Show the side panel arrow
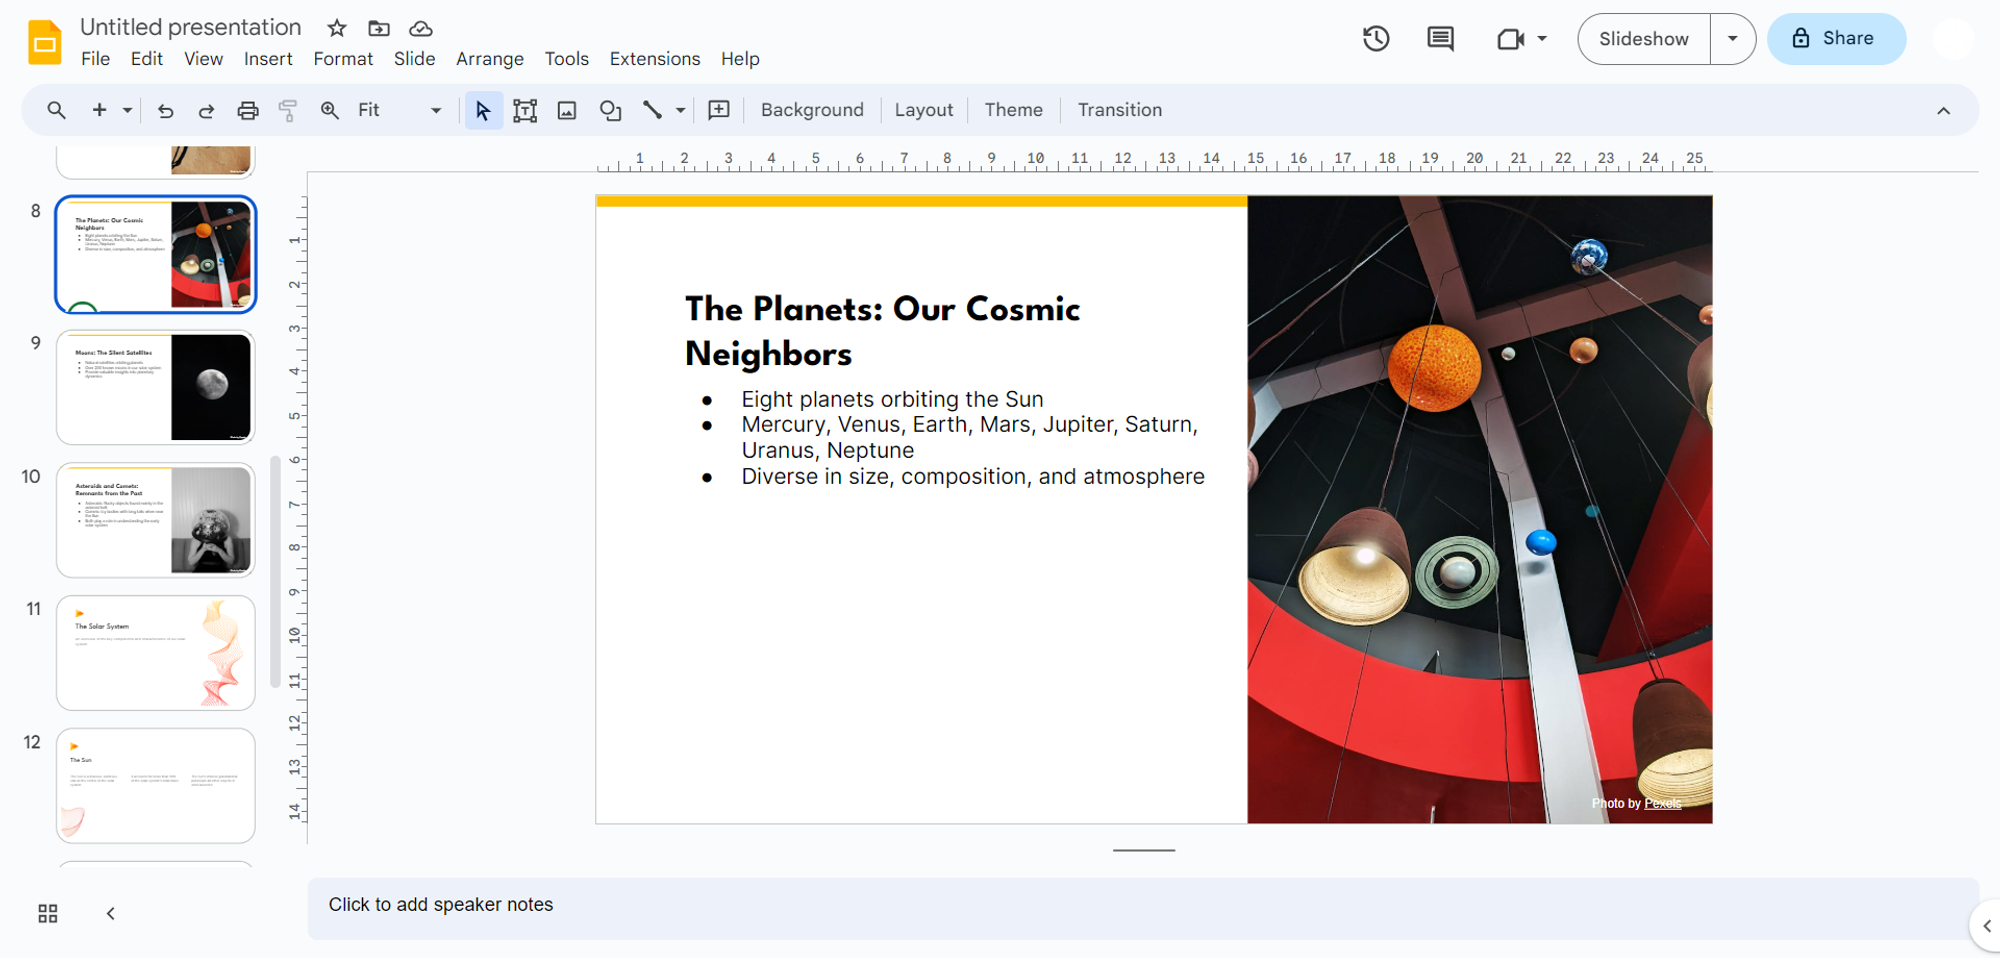2000x958 pixels. point(1987,926)
